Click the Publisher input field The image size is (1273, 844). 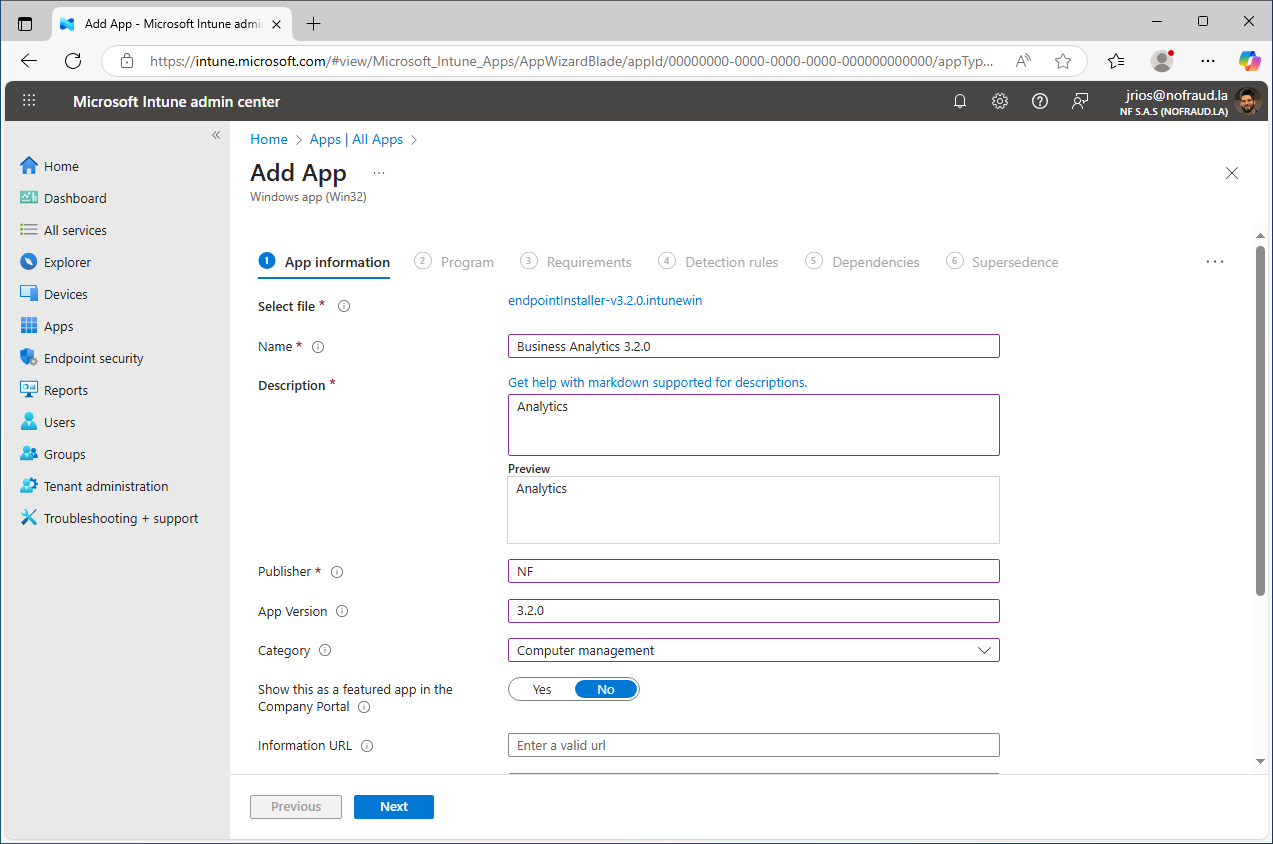[754, 571]
